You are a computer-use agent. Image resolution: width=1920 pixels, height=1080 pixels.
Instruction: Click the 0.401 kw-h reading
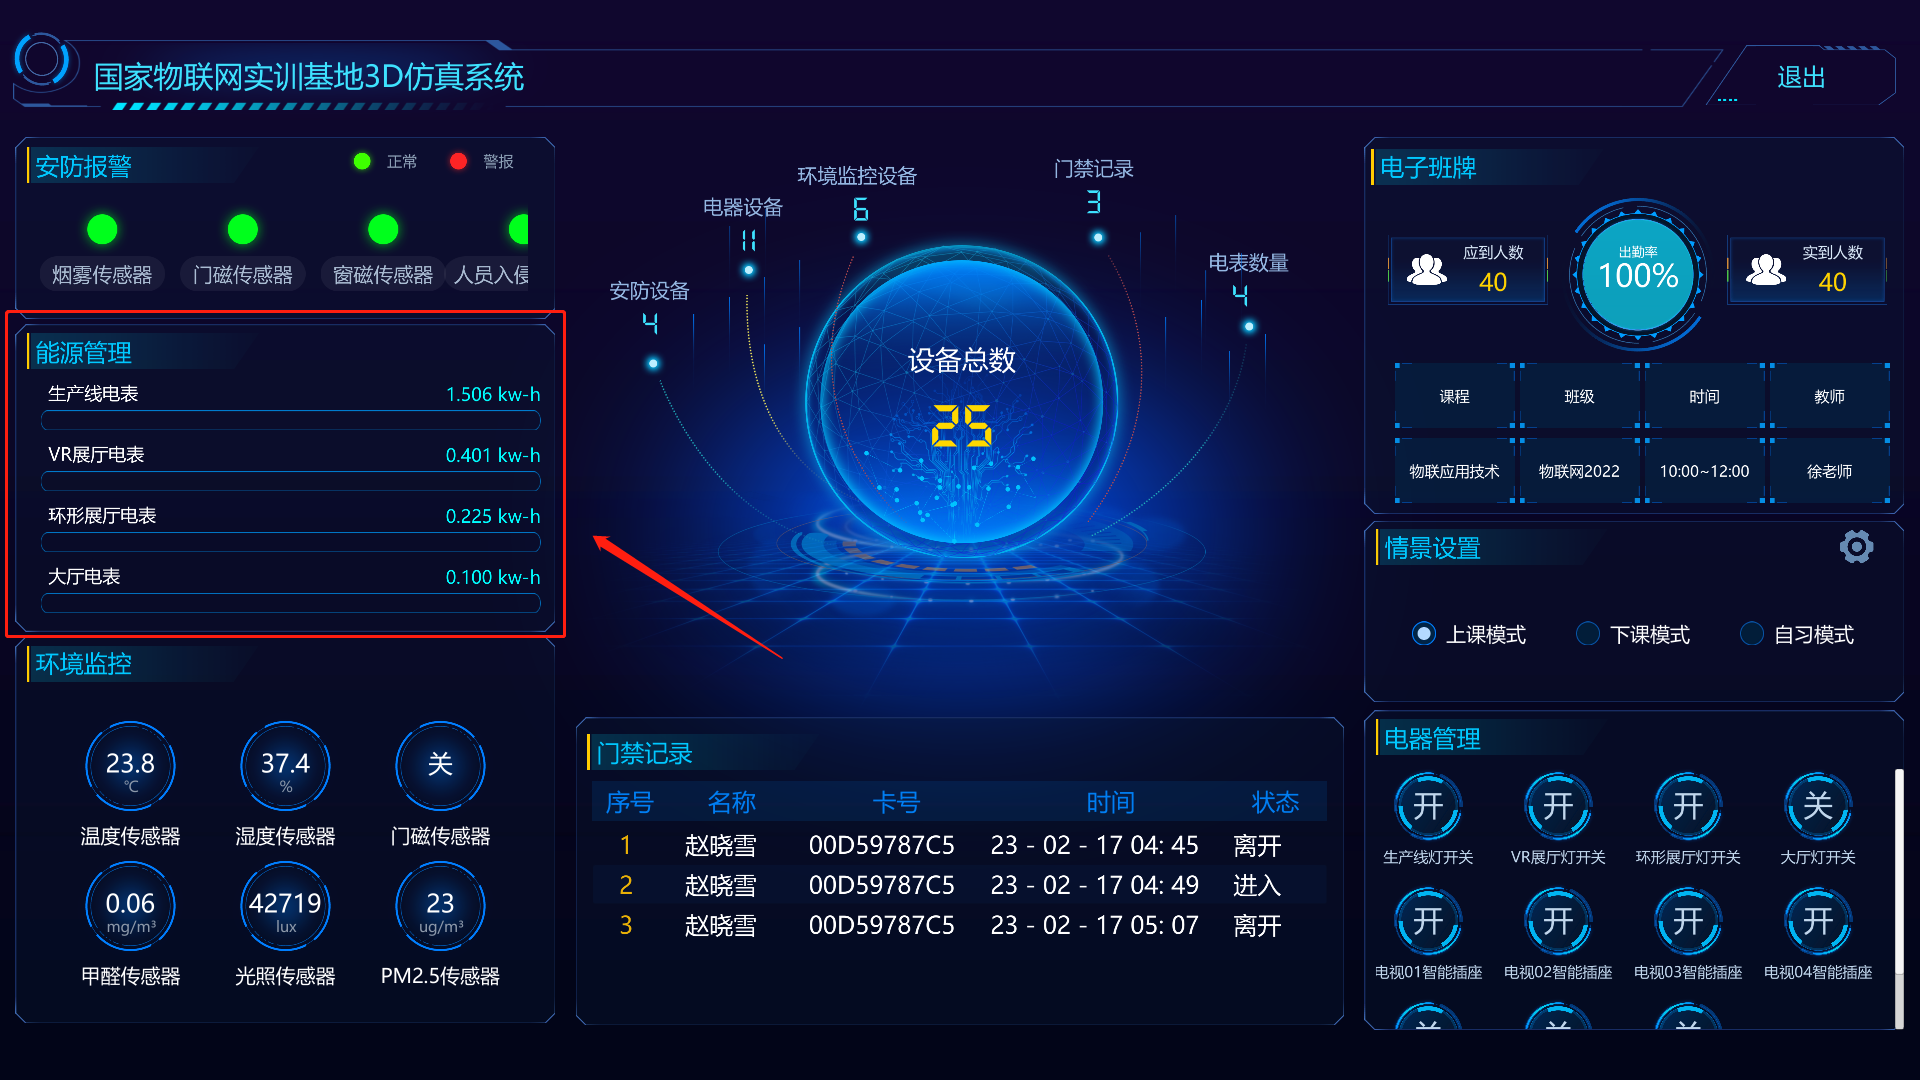coord(493,455)
